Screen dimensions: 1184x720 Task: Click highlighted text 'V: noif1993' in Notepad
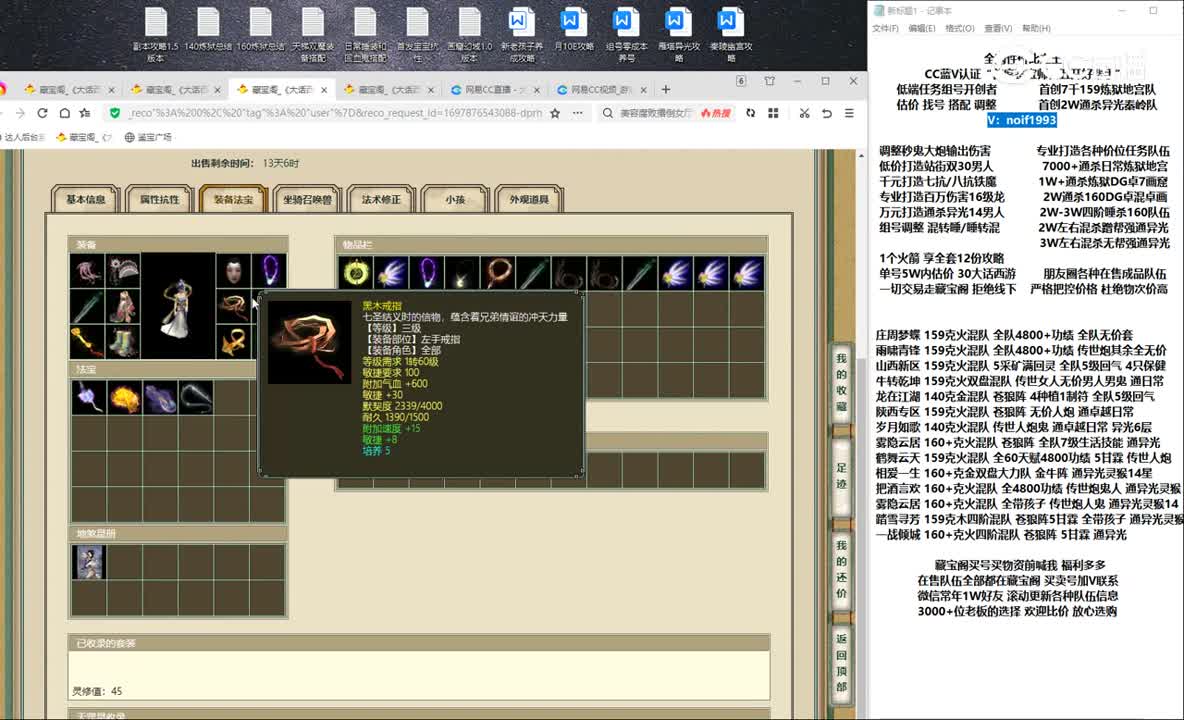click(1021, 120)
